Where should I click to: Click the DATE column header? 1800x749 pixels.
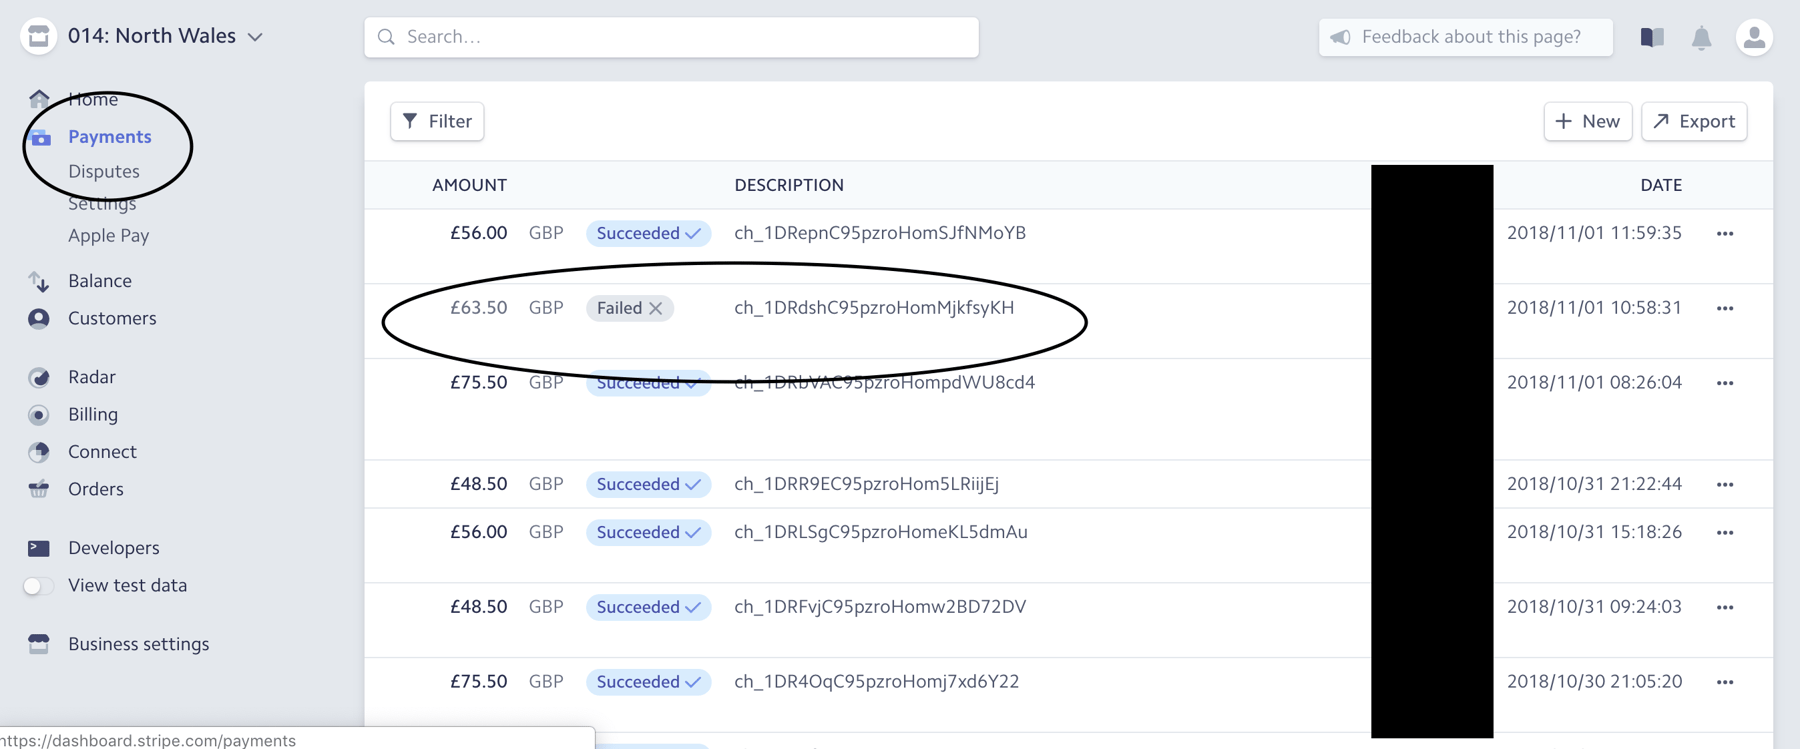tap(1661, 185)
